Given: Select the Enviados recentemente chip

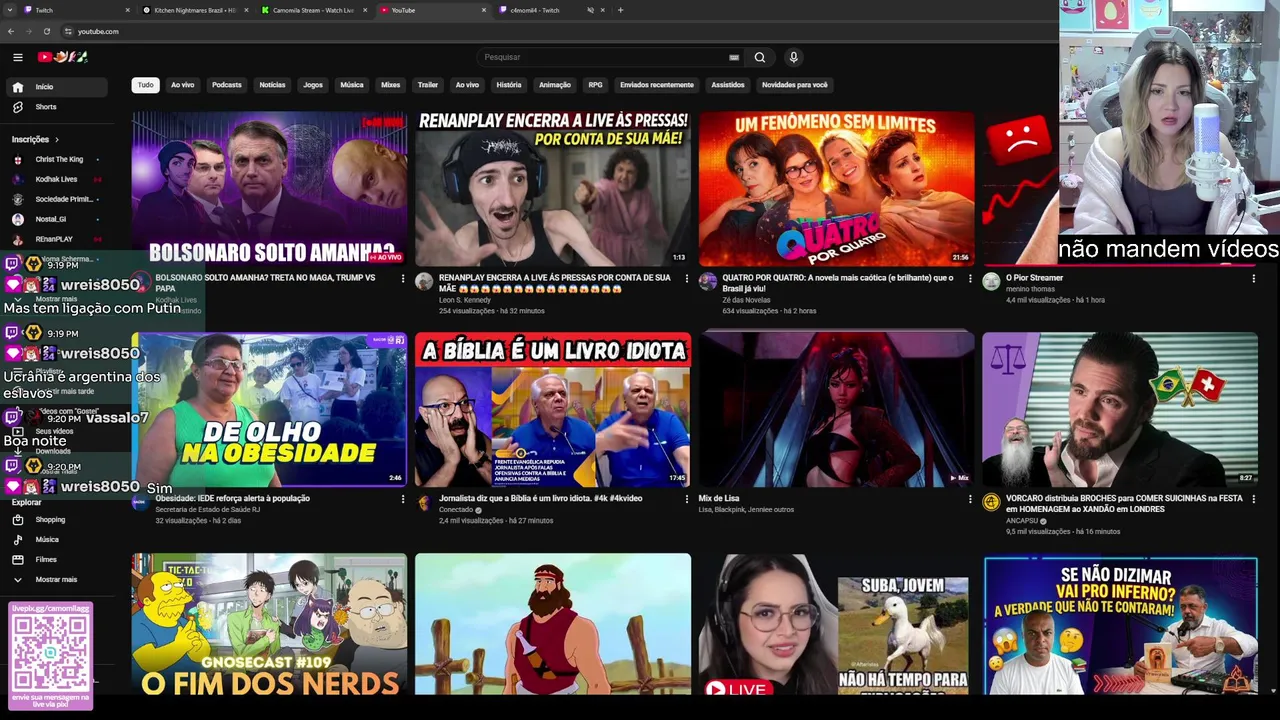Looking at the screenshot, I should [657, 85].
